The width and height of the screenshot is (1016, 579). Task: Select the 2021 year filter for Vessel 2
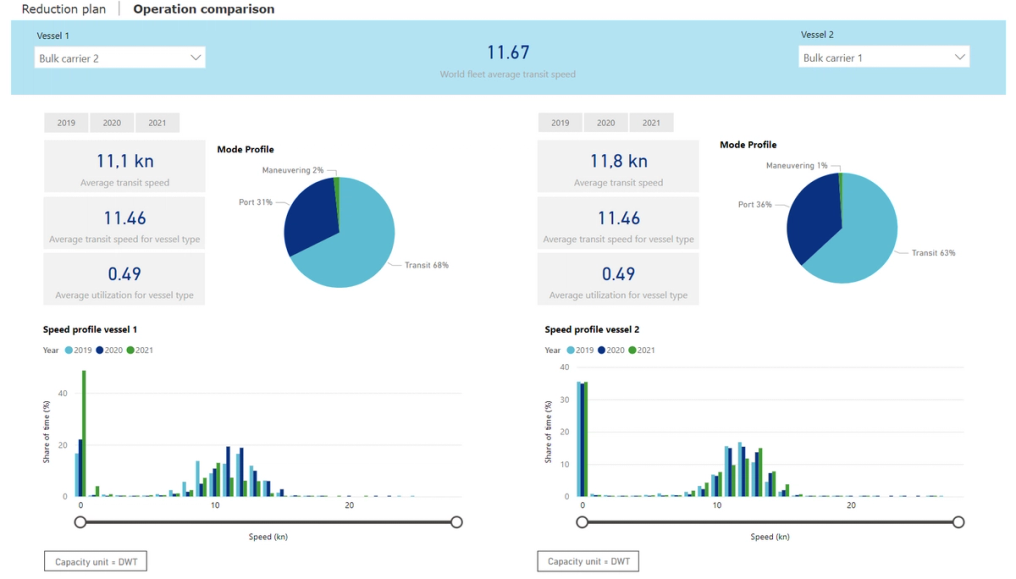[651, 122]
